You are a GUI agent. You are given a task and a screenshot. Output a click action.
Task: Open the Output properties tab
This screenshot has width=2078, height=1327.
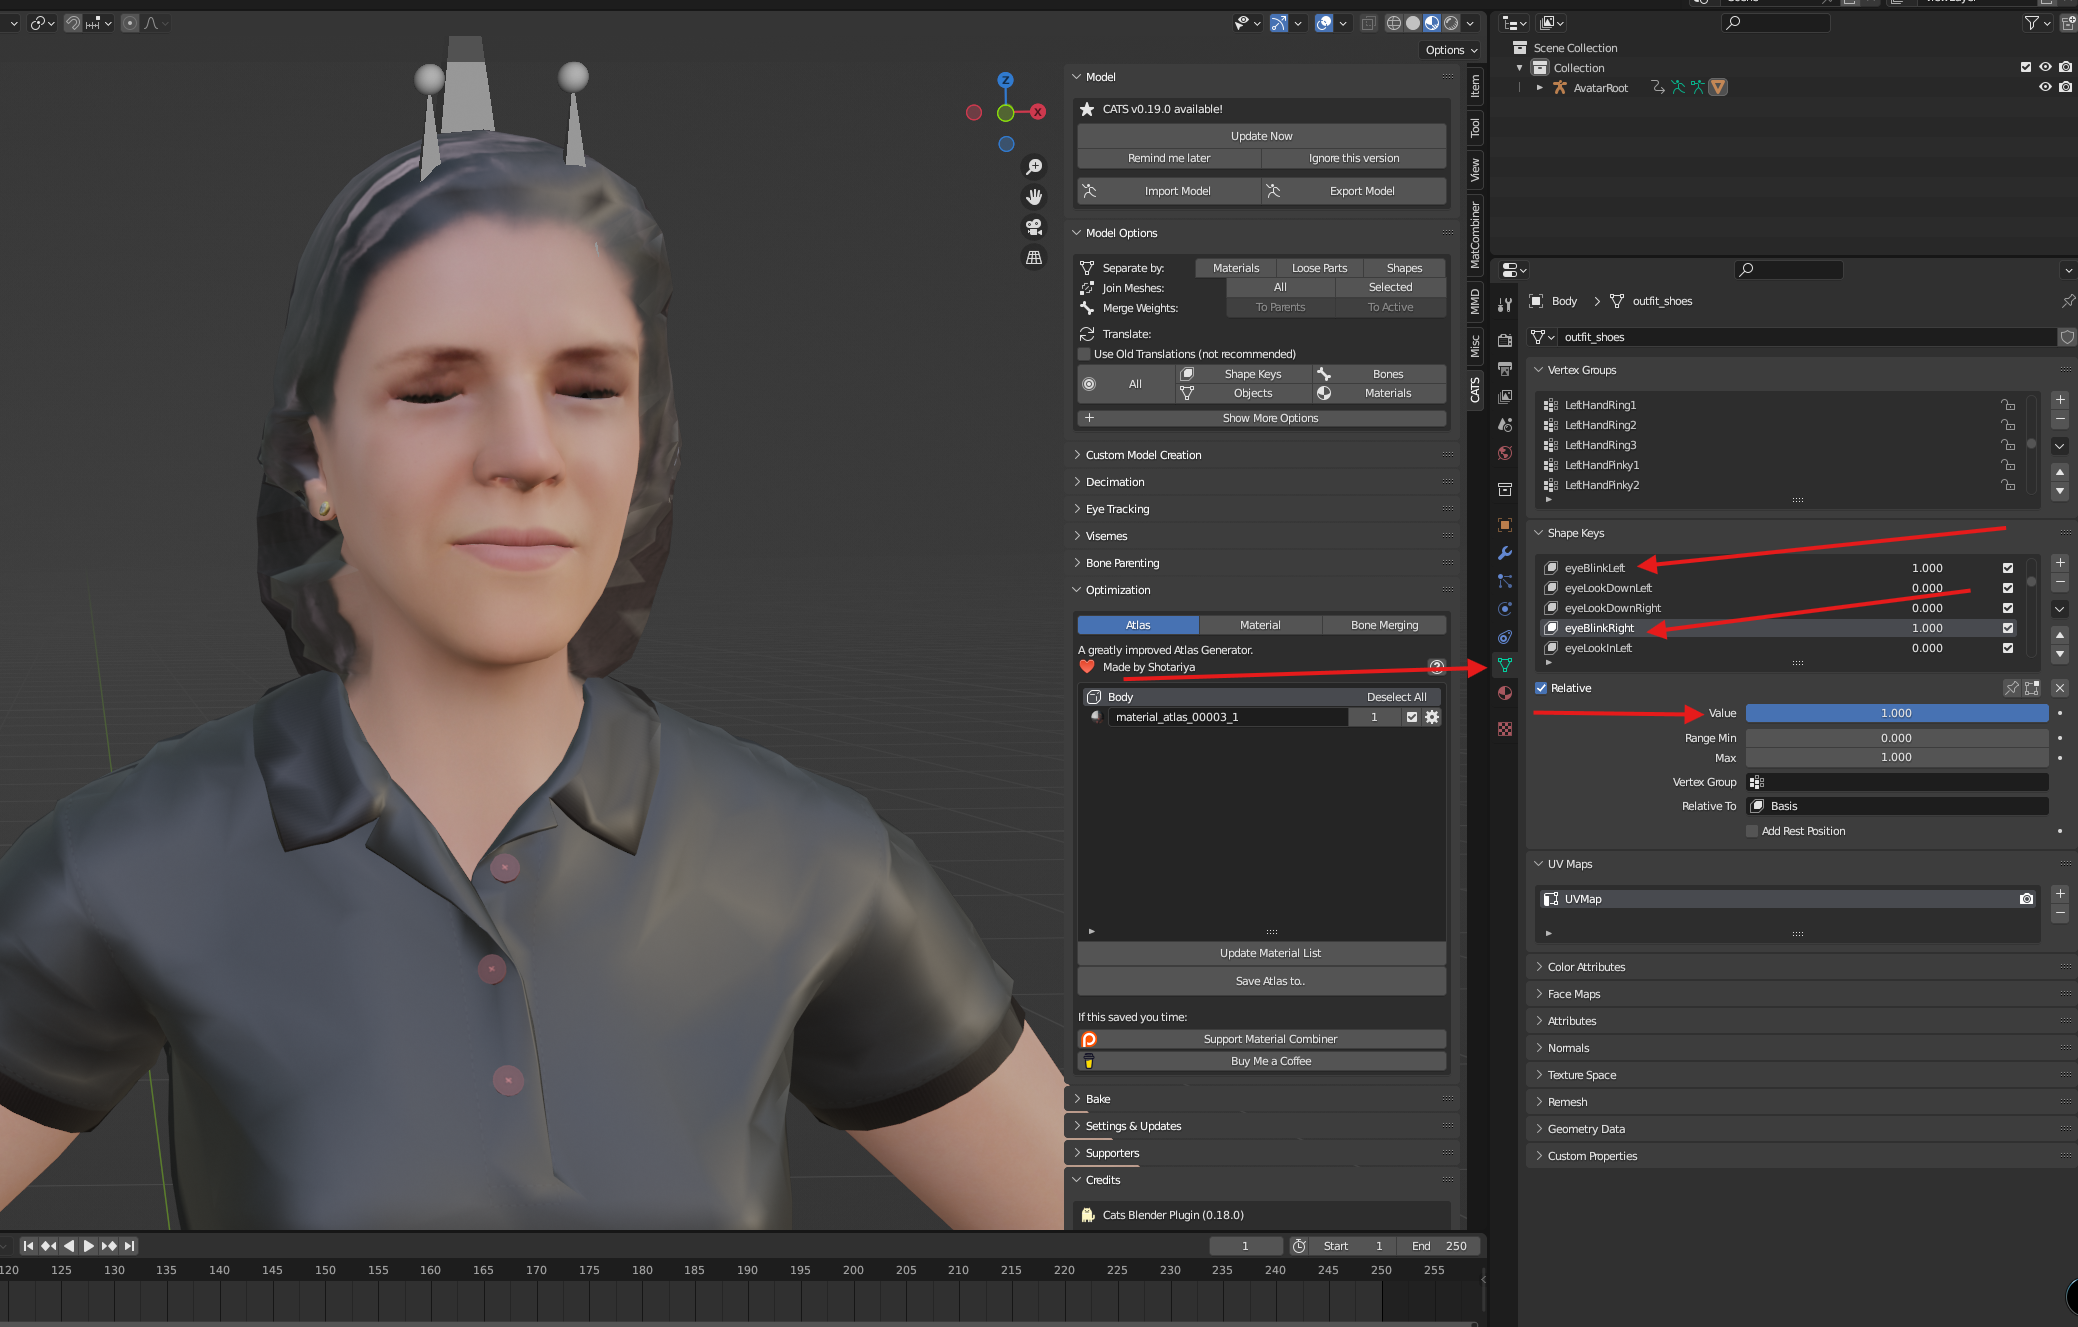click(x=1505, y=368)
